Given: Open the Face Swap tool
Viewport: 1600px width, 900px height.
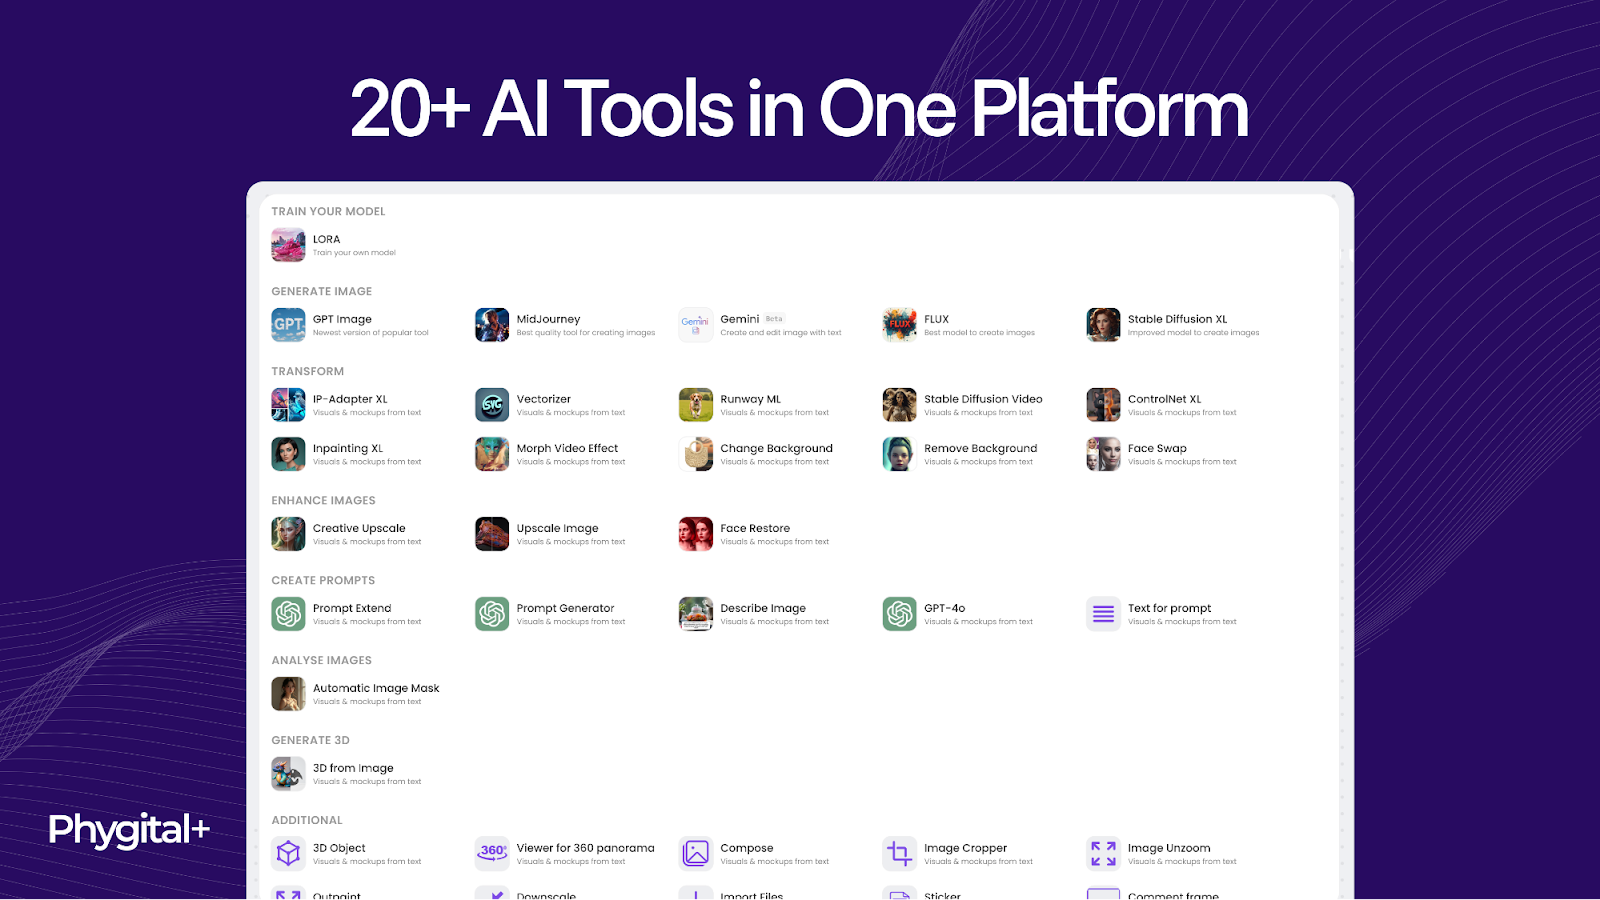Looking at the screenshot, I should point(1157,449).
